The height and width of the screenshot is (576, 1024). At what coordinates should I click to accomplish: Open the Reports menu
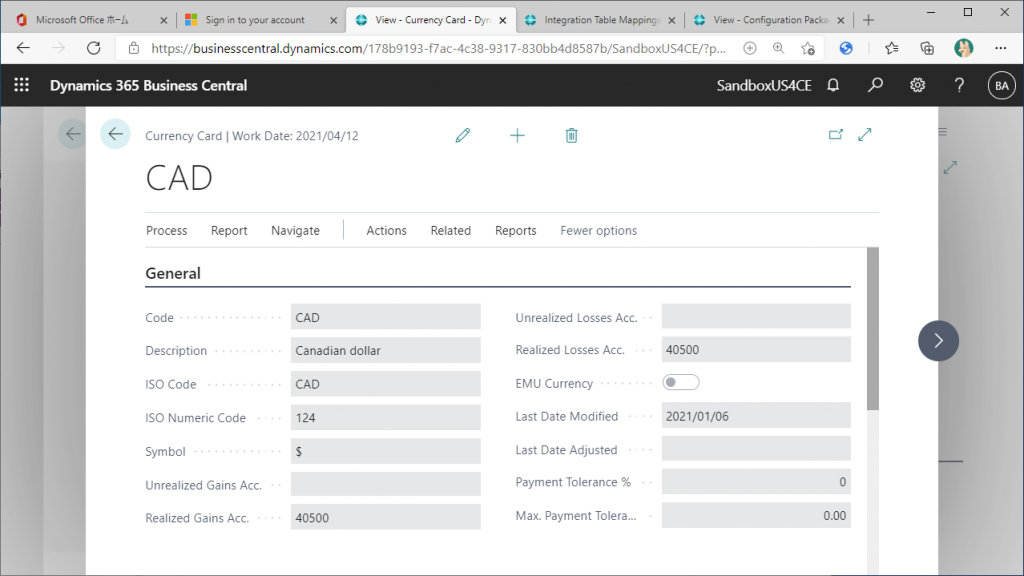[x=516, y=231]
